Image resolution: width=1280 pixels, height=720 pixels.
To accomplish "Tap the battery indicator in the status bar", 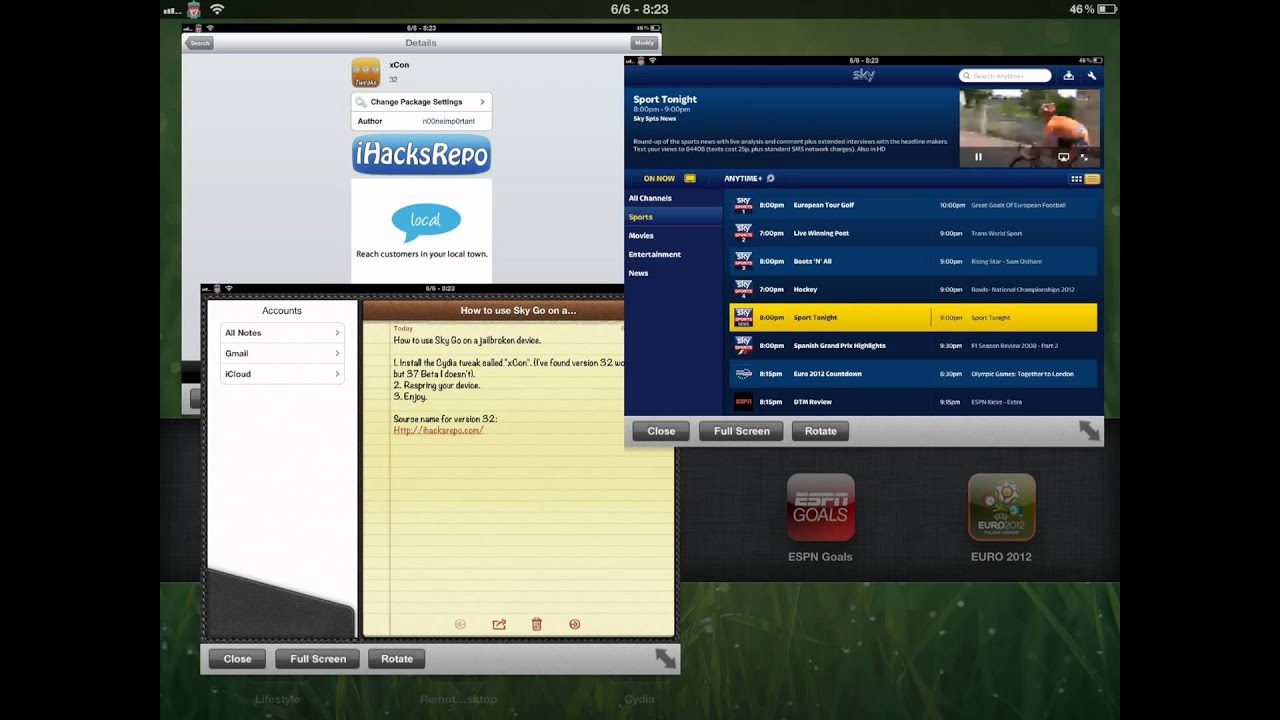I will 1106,9.
